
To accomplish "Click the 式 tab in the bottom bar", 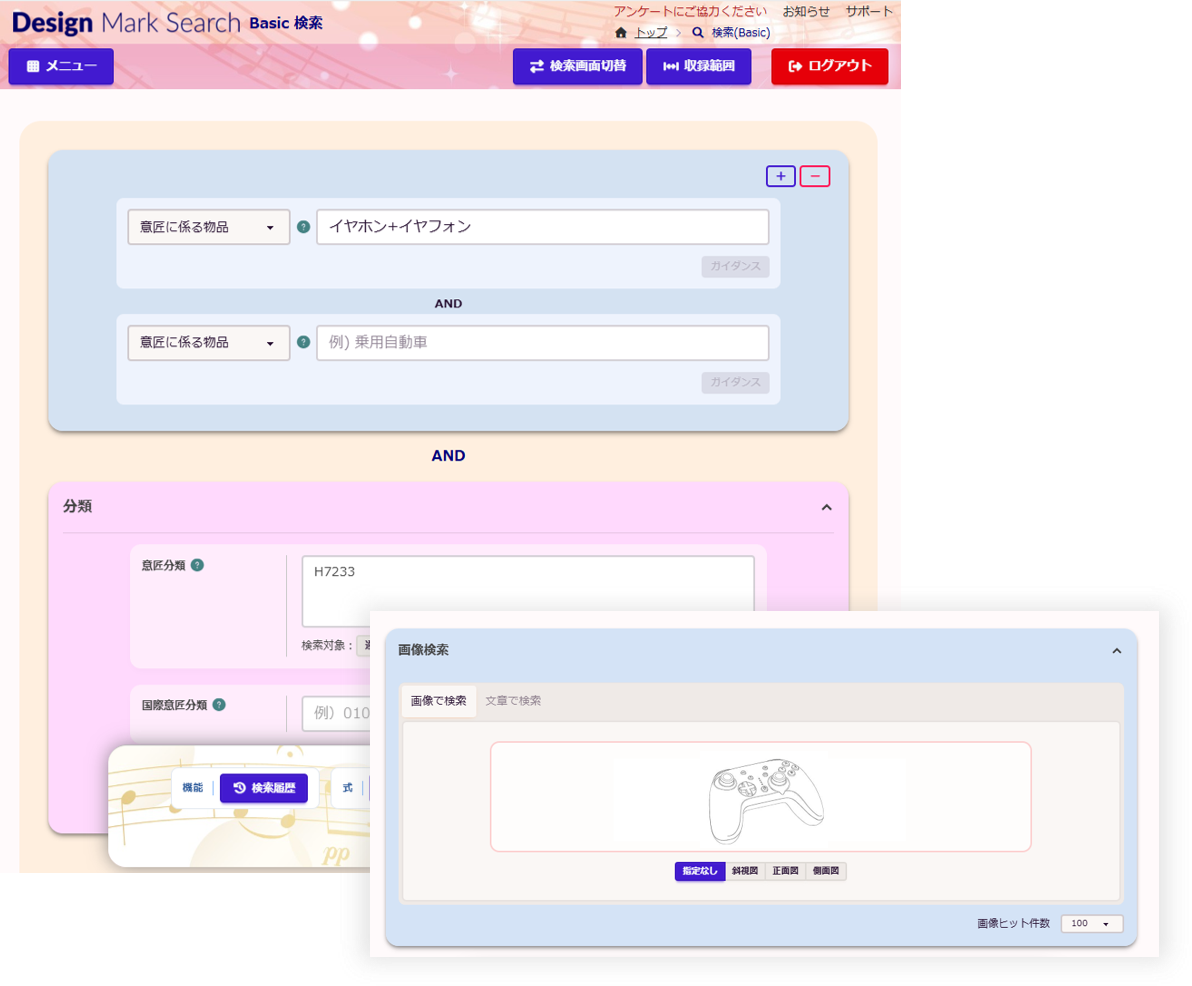I will (347, 788).
